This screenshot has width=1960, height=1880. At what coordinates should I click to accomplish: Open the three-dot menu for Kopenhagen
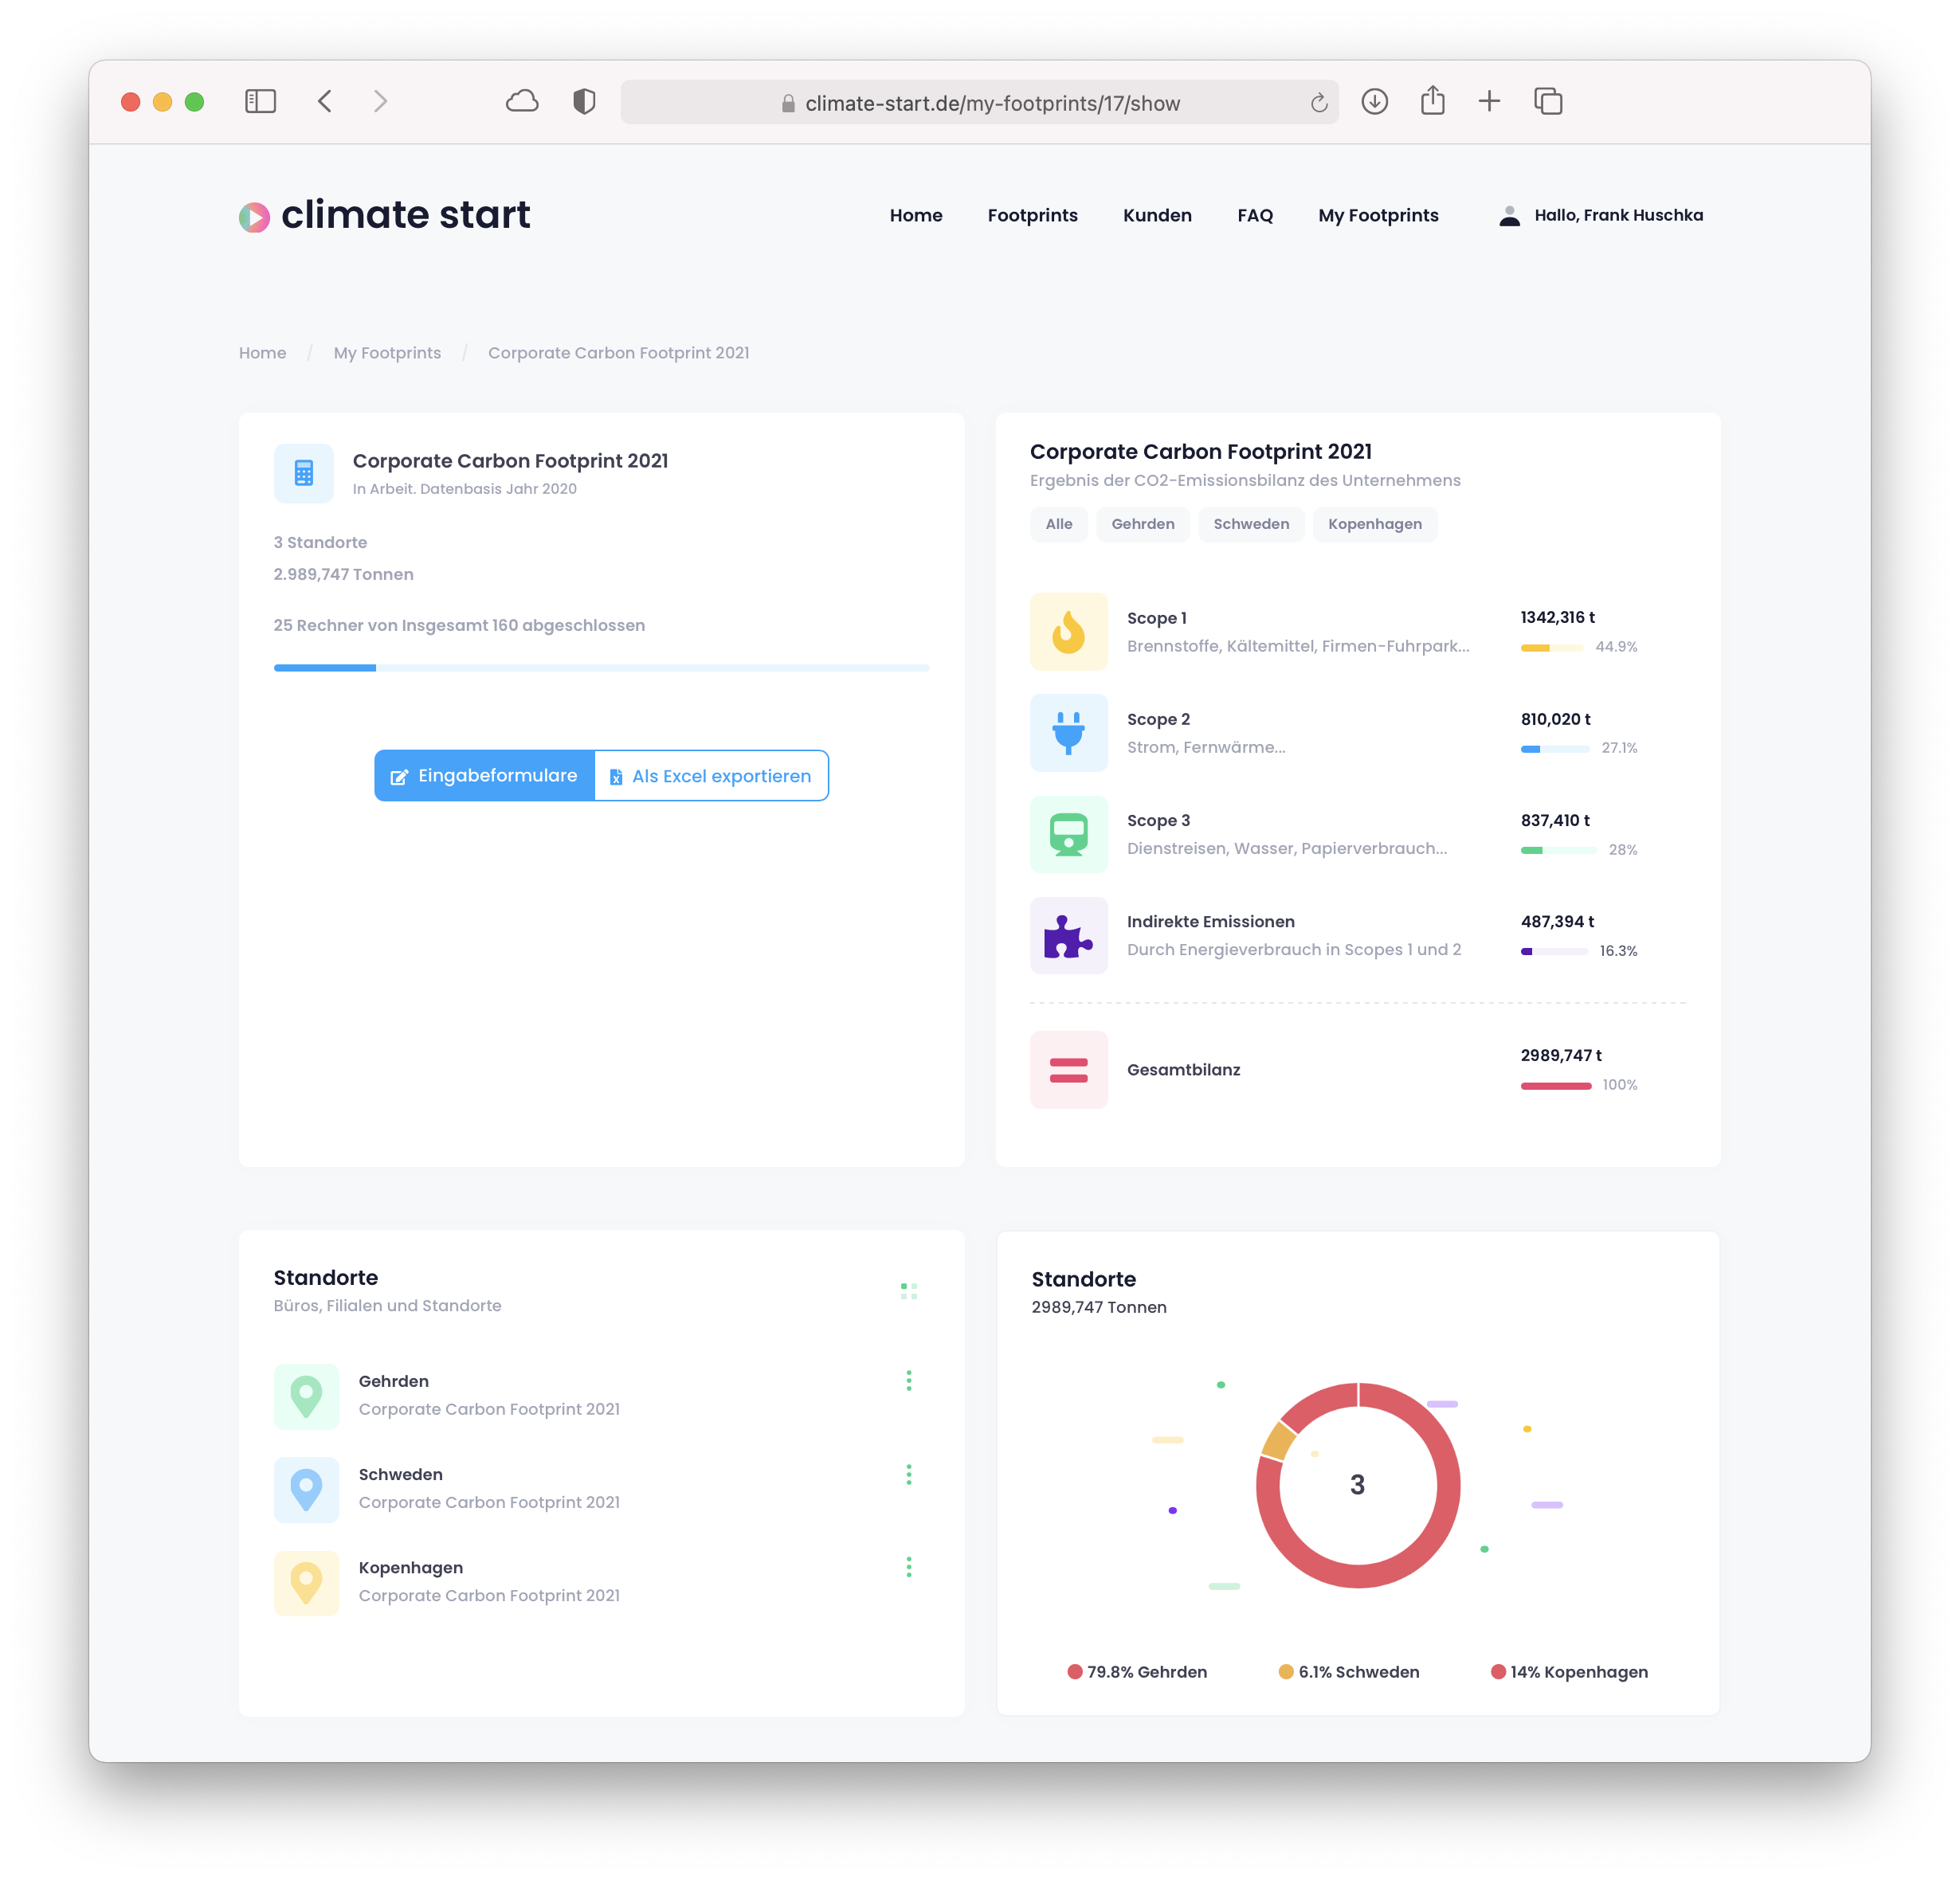(908, 1567)
